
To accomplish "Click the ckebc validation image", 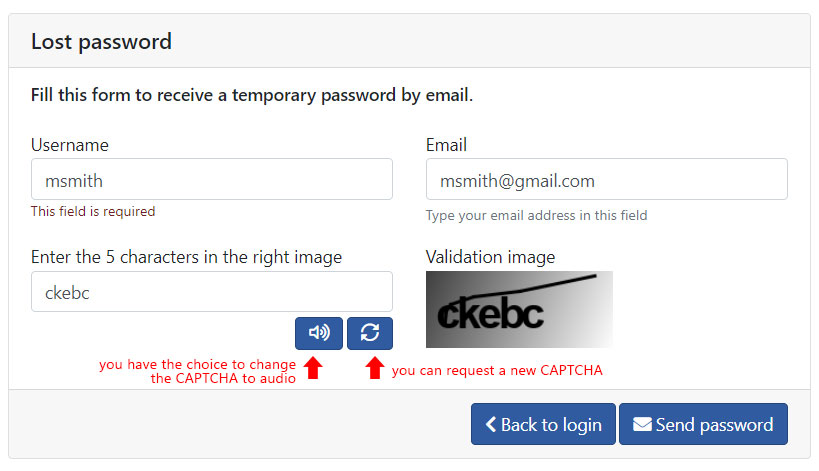I will click(519, 310).
